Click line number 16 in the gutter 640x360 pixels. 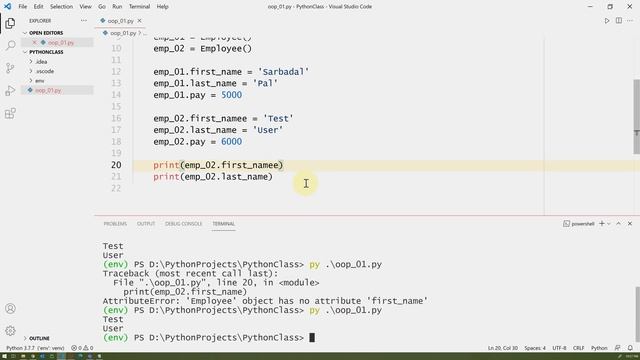(x=116, y=118)
